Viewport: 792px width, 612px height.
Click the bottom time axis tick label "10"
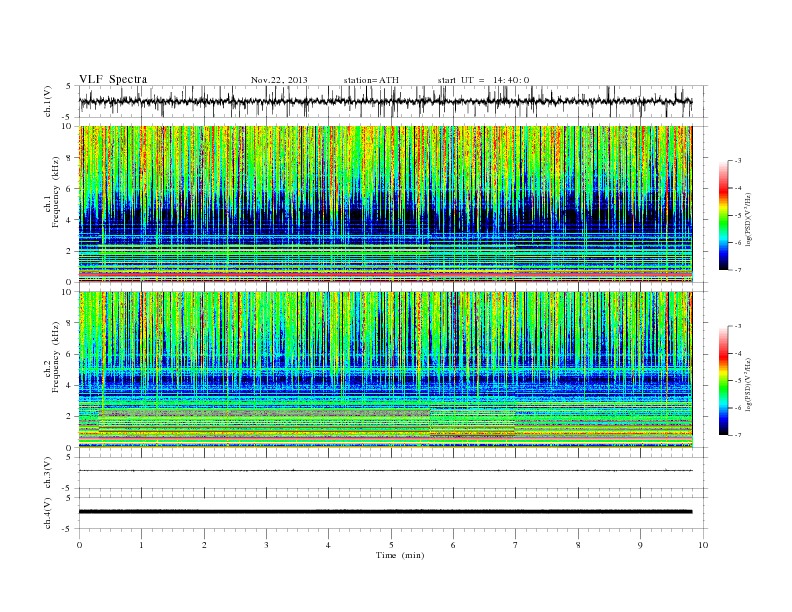pyautogui.click(x=703, y=545)
